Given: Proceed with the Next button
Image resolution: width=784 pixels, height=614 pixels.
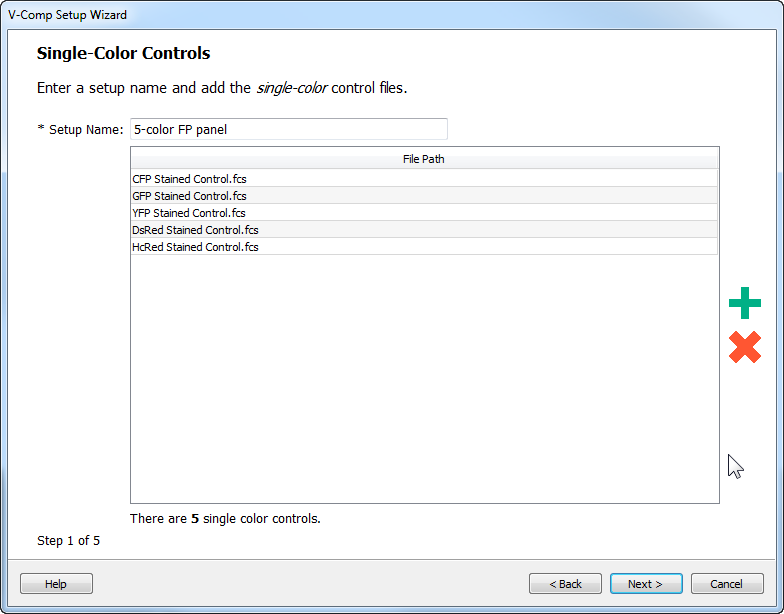Looking at the screenshot, I should pyautogui.click(x=645, y=584).
